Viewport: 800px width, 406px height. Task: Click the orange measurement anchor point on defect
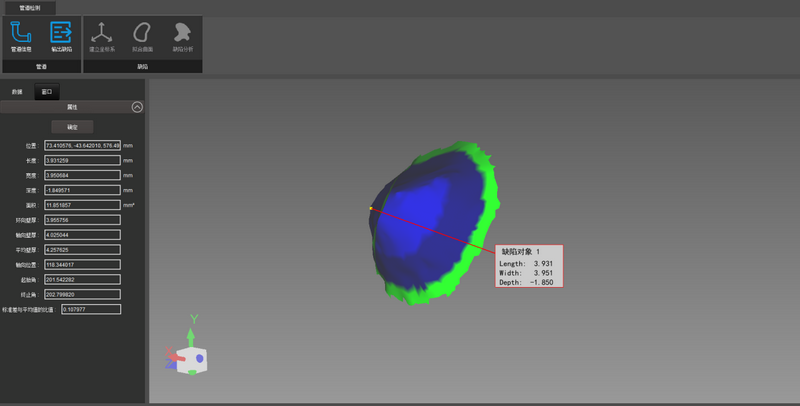pos(371,208)
